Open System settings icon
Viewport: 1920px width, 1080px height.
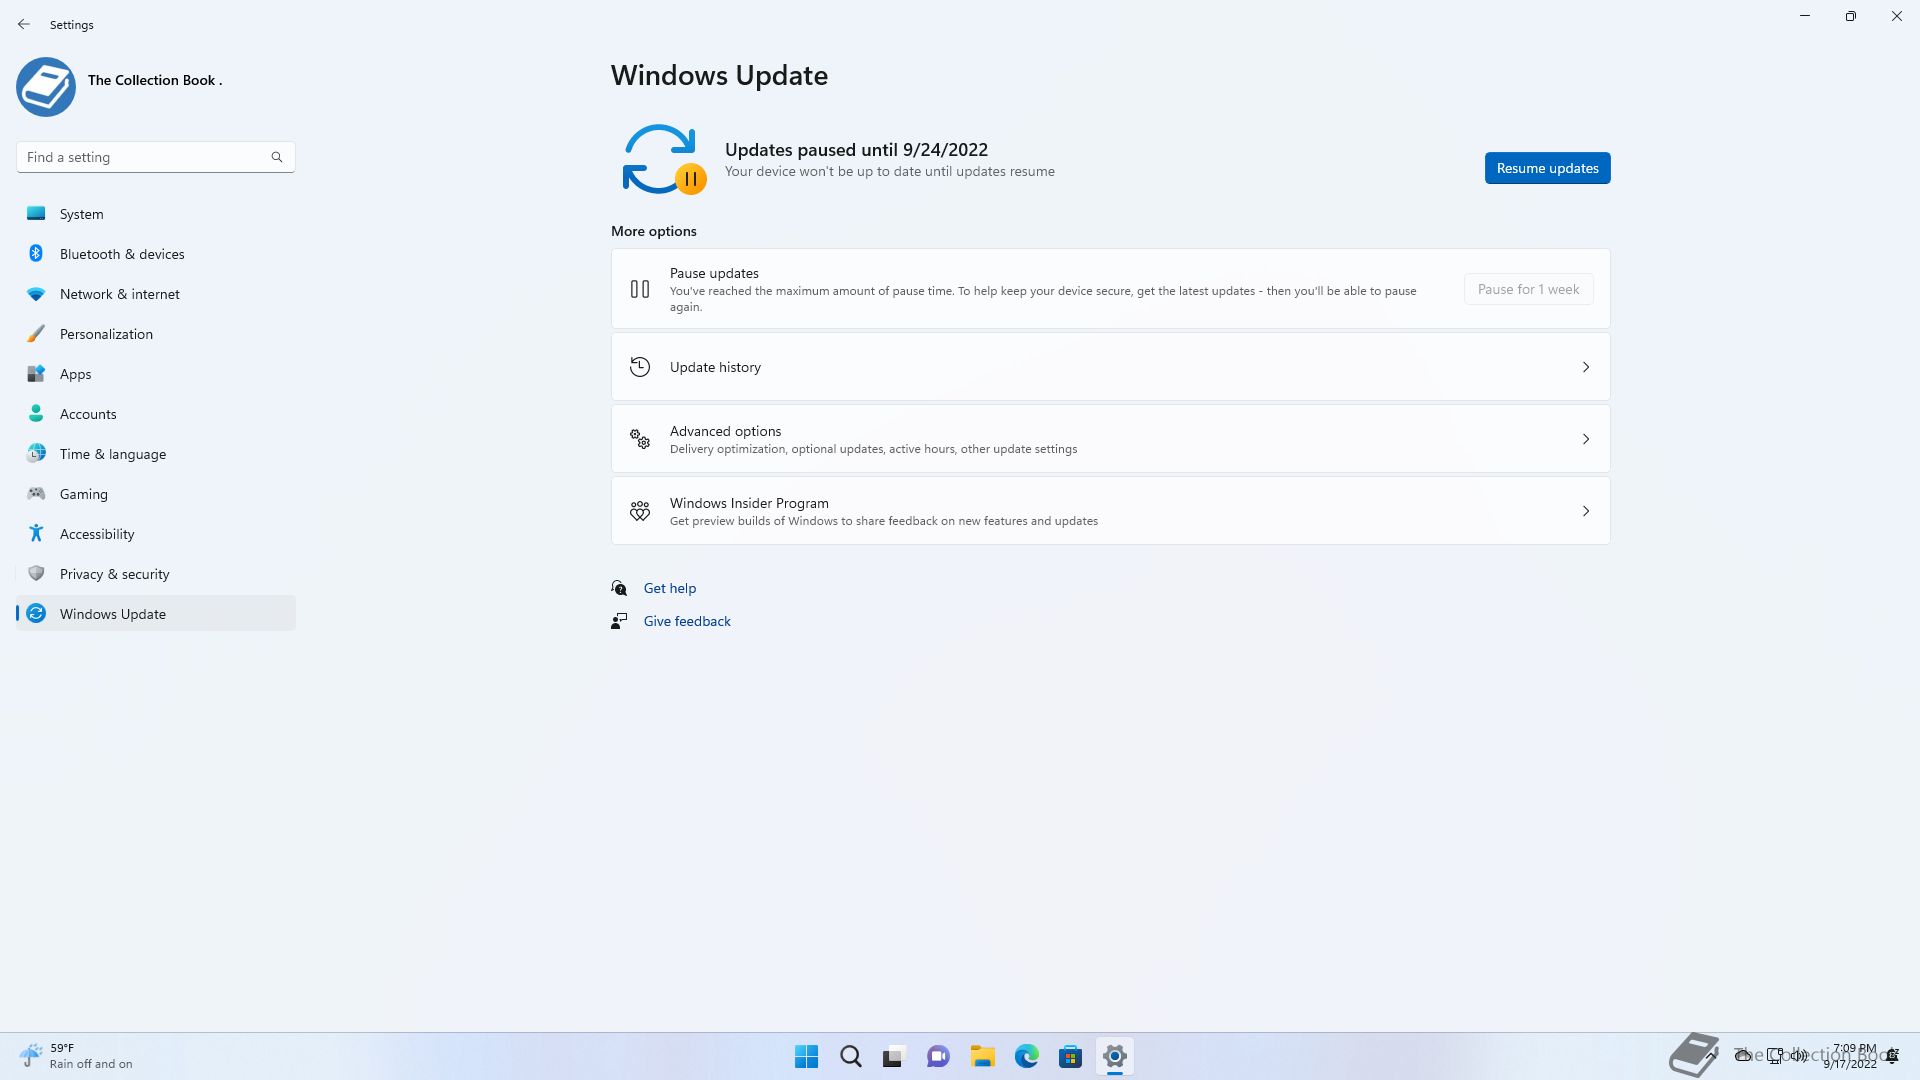[x=36, y=213]
